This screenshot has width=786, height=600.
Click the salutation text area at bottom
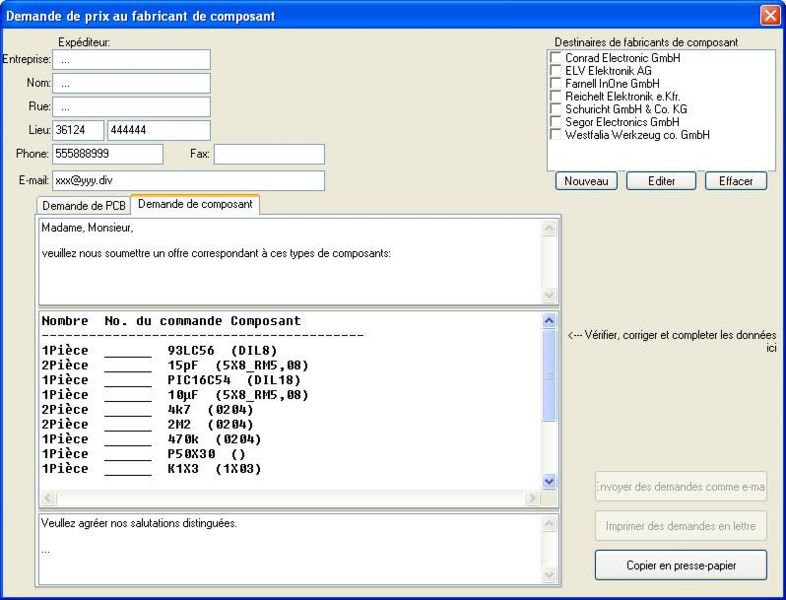click(x=288, y=548)
